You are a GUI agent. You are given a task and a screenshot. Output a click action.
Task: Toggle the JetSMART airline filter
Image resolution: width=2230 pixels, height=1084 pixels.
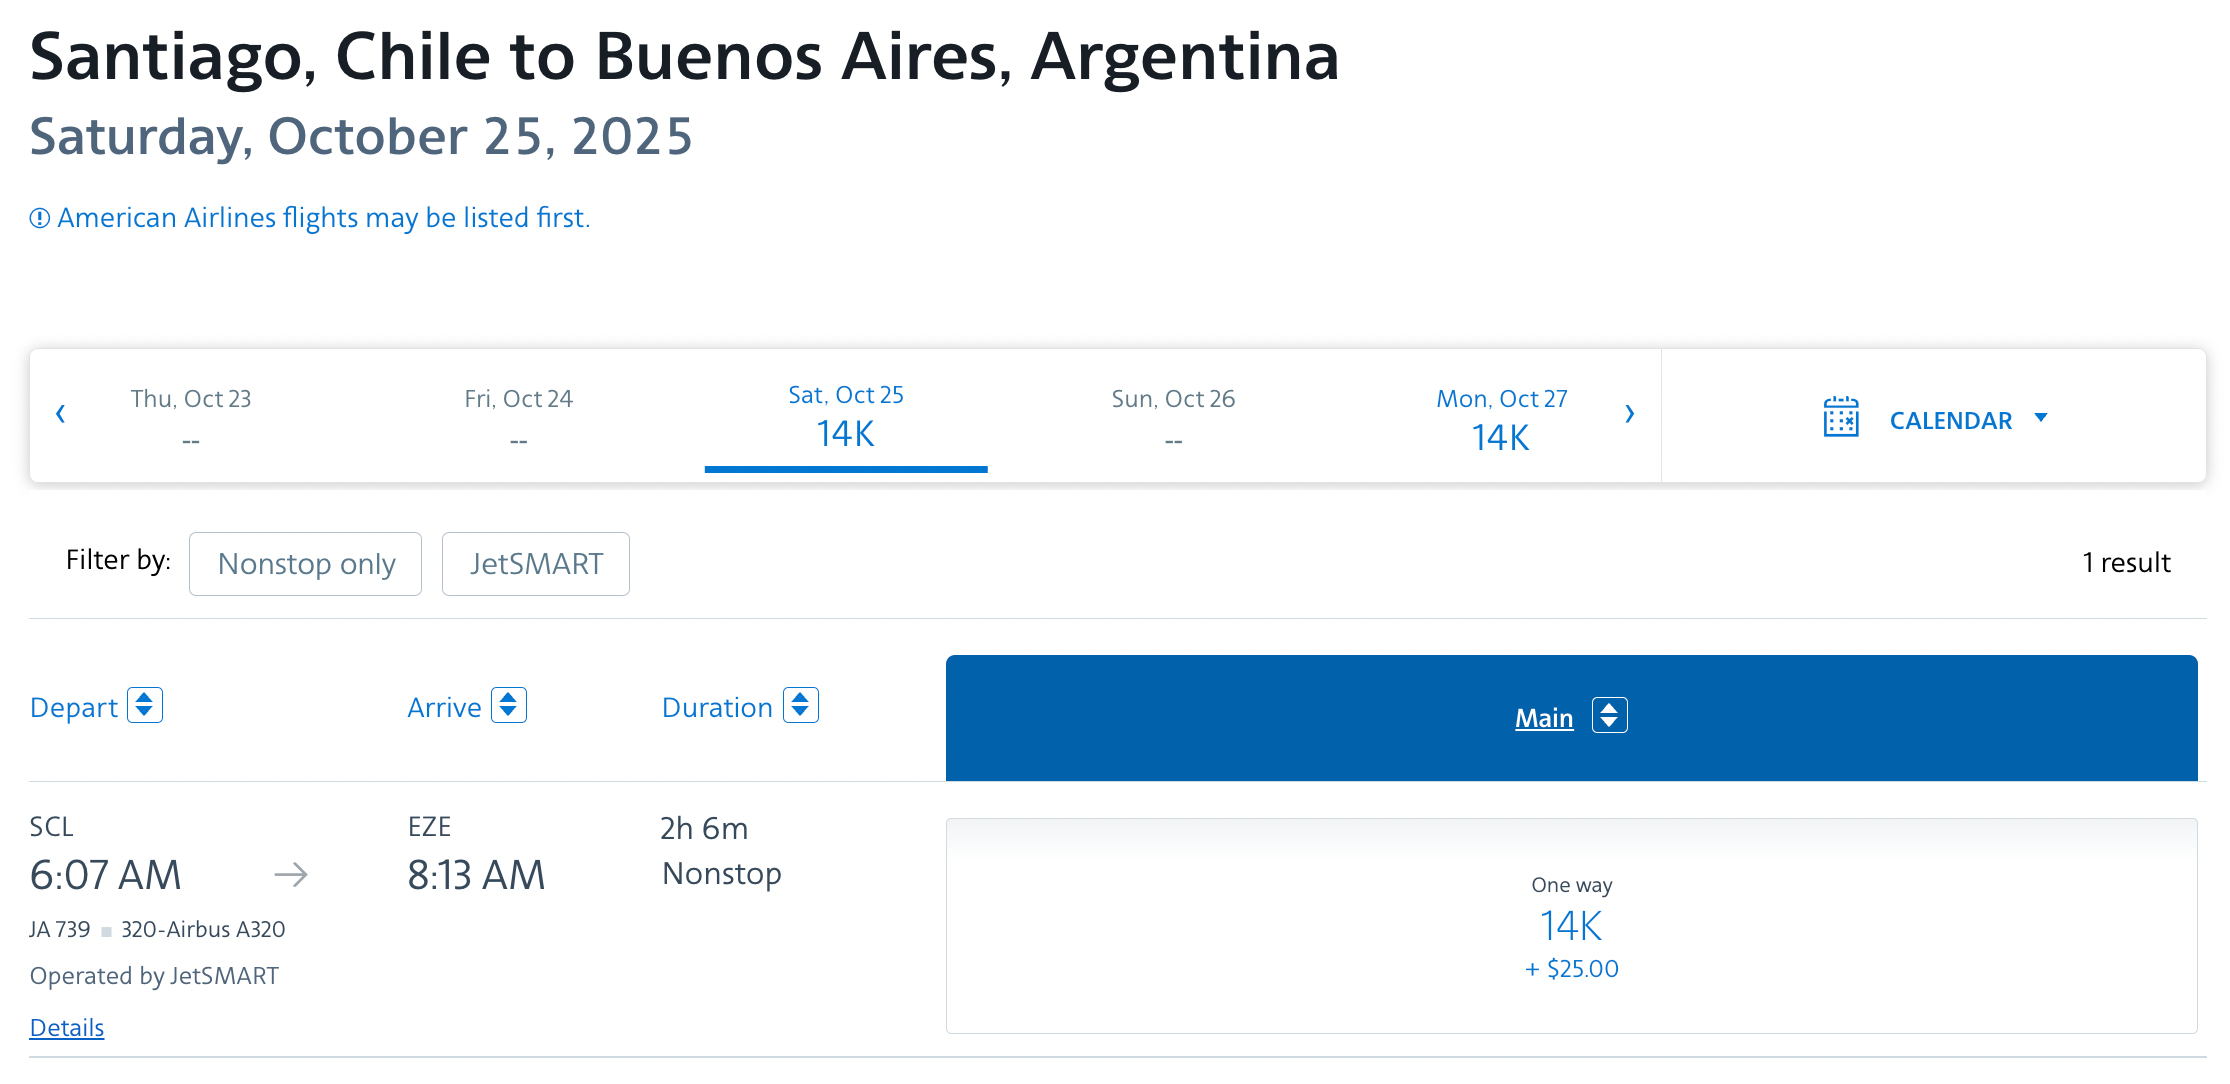pyautogui.click(x=536, y=564)
